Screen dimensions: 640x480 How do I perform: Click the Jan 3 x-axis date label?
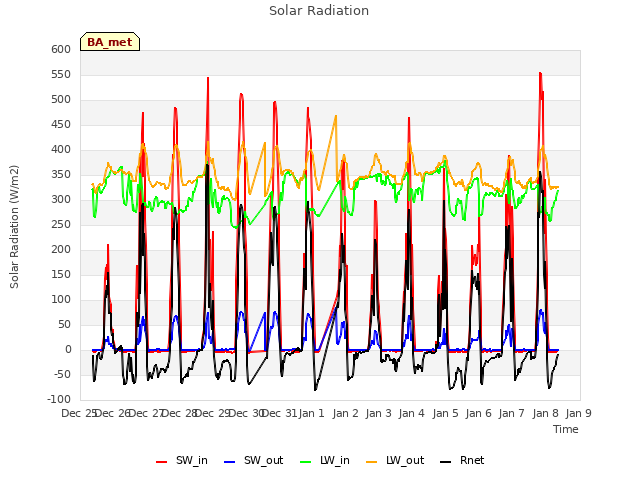[x=378, y=413]
